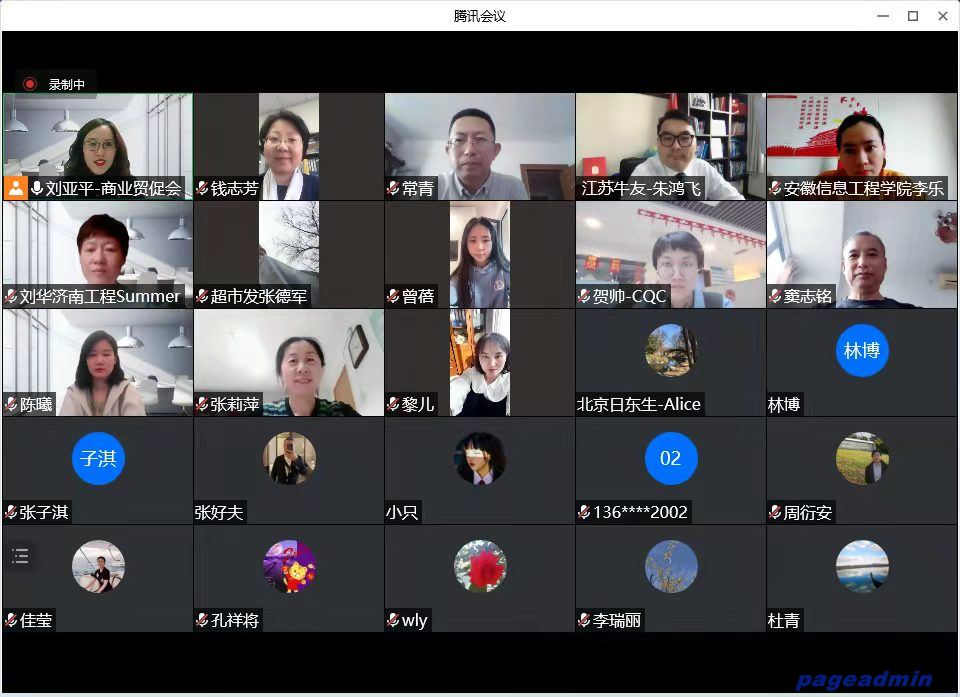960x697 pixels.
Task: Click 杜青 landscape avatar
Action: 862,566
